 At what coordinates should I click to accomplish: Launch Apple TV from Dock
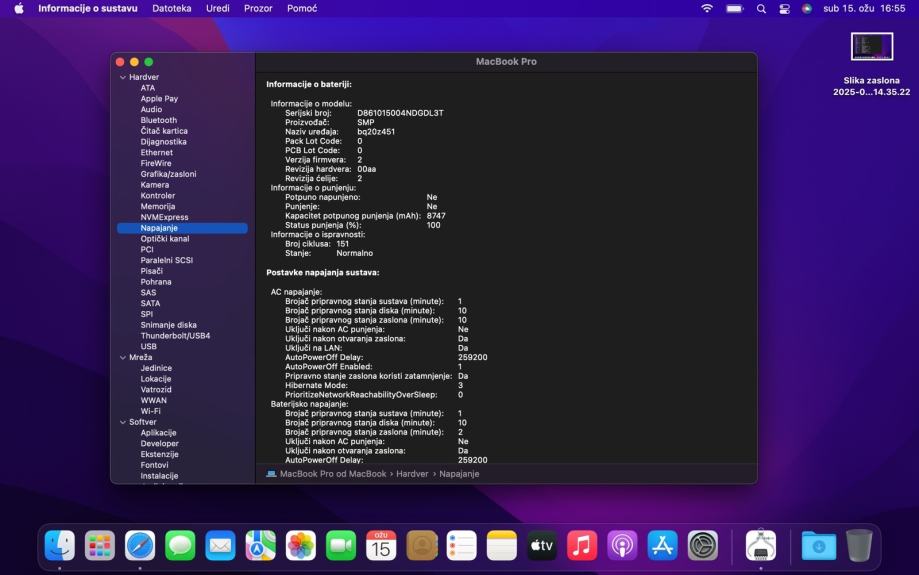coord(542,546)
